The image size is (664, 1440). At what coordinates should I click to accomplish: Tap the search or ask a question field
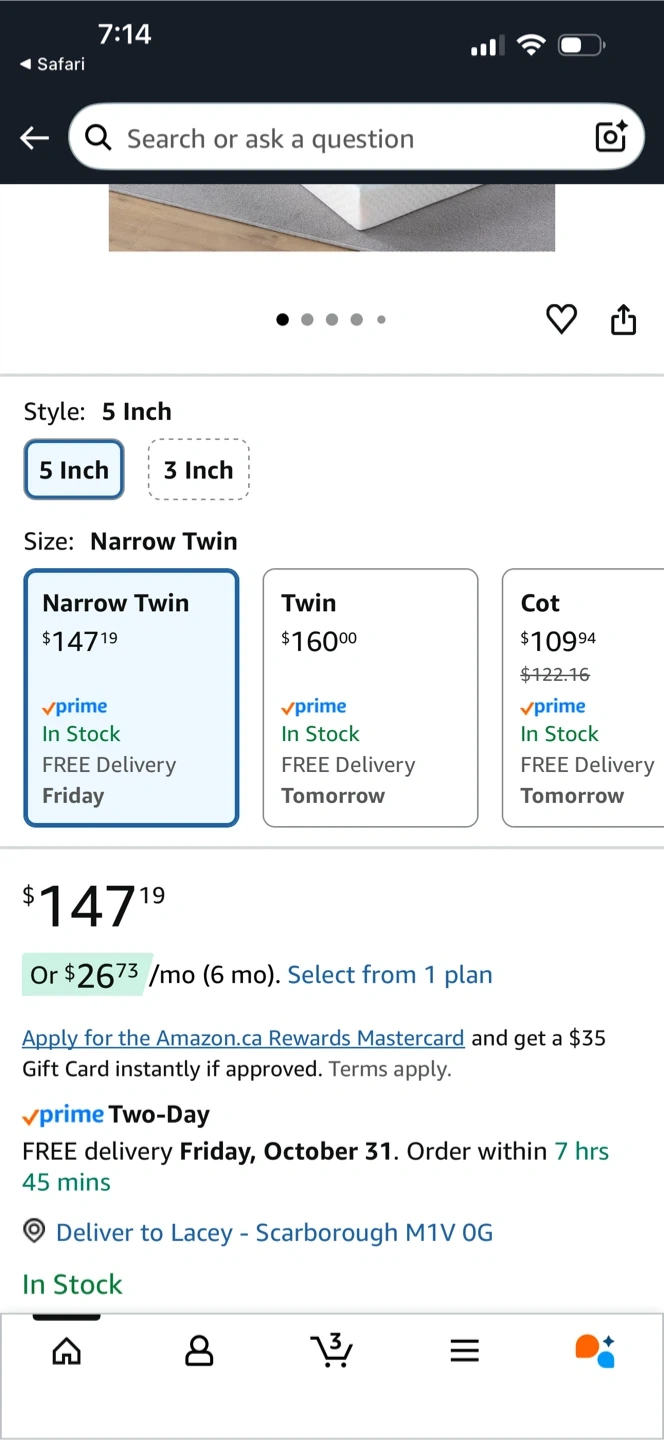[340, 138]
